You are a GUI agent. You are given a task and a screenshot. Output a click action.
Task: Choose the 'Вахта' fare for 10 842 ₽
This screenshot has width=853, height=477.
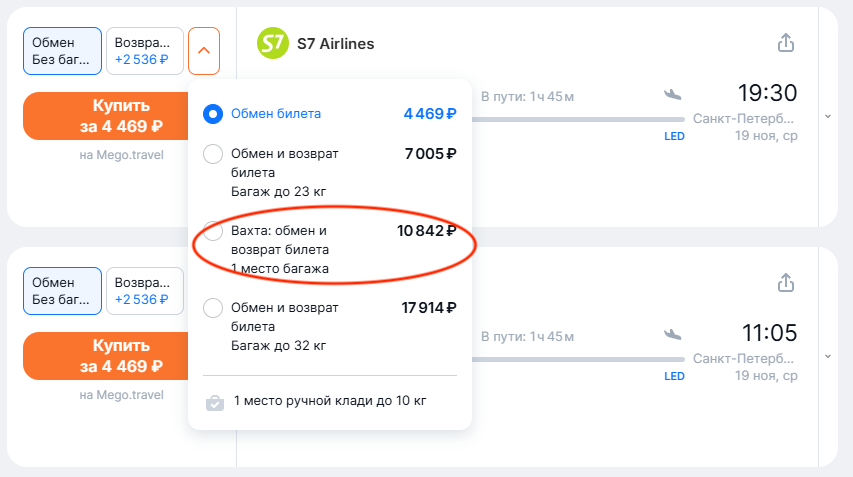point(212,232)
